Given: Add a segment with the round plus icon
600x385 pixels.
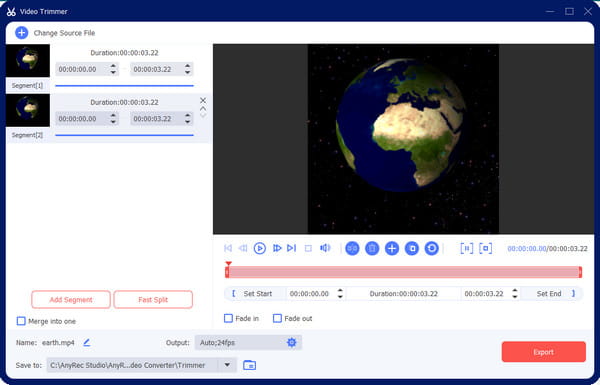Looking at the screenshot, I should (x=392, y=248).
